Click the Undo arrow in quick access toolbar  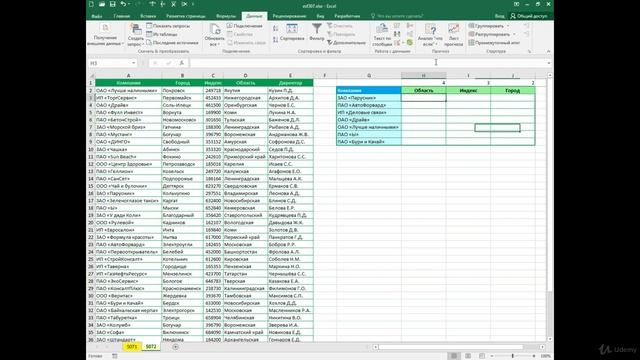click(123, 4)
